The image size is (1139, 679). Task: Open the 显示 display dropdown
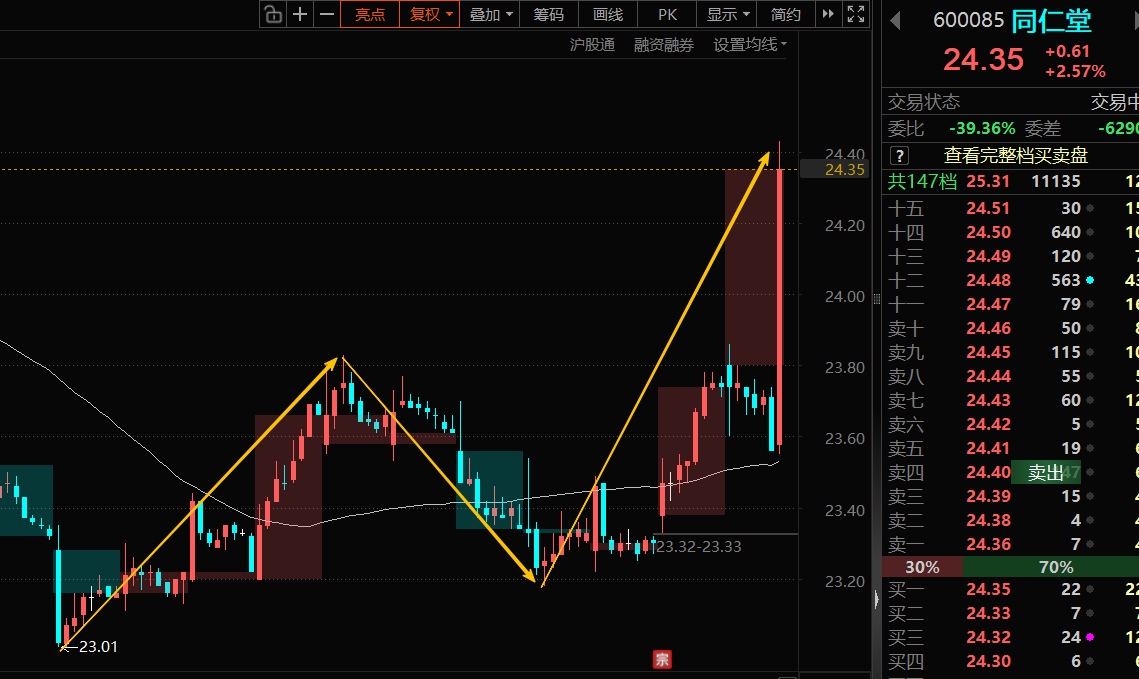click(x=727, y=15)
